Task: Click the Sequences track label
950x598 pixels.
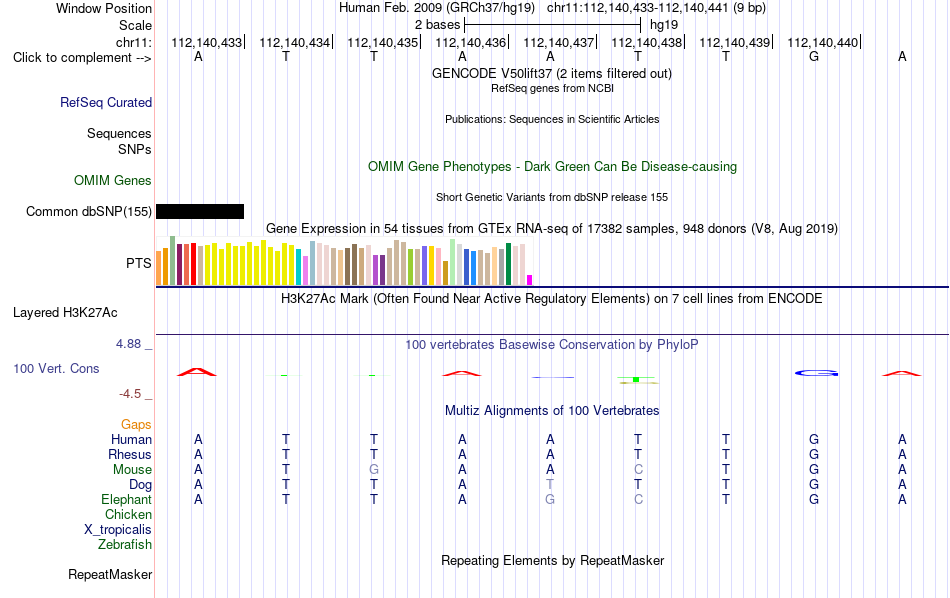Action: click(119, 133)
